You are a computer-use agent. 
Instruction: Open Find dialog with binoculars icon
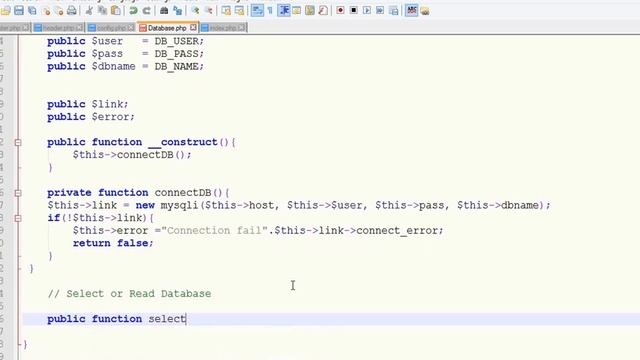point(164,10)
